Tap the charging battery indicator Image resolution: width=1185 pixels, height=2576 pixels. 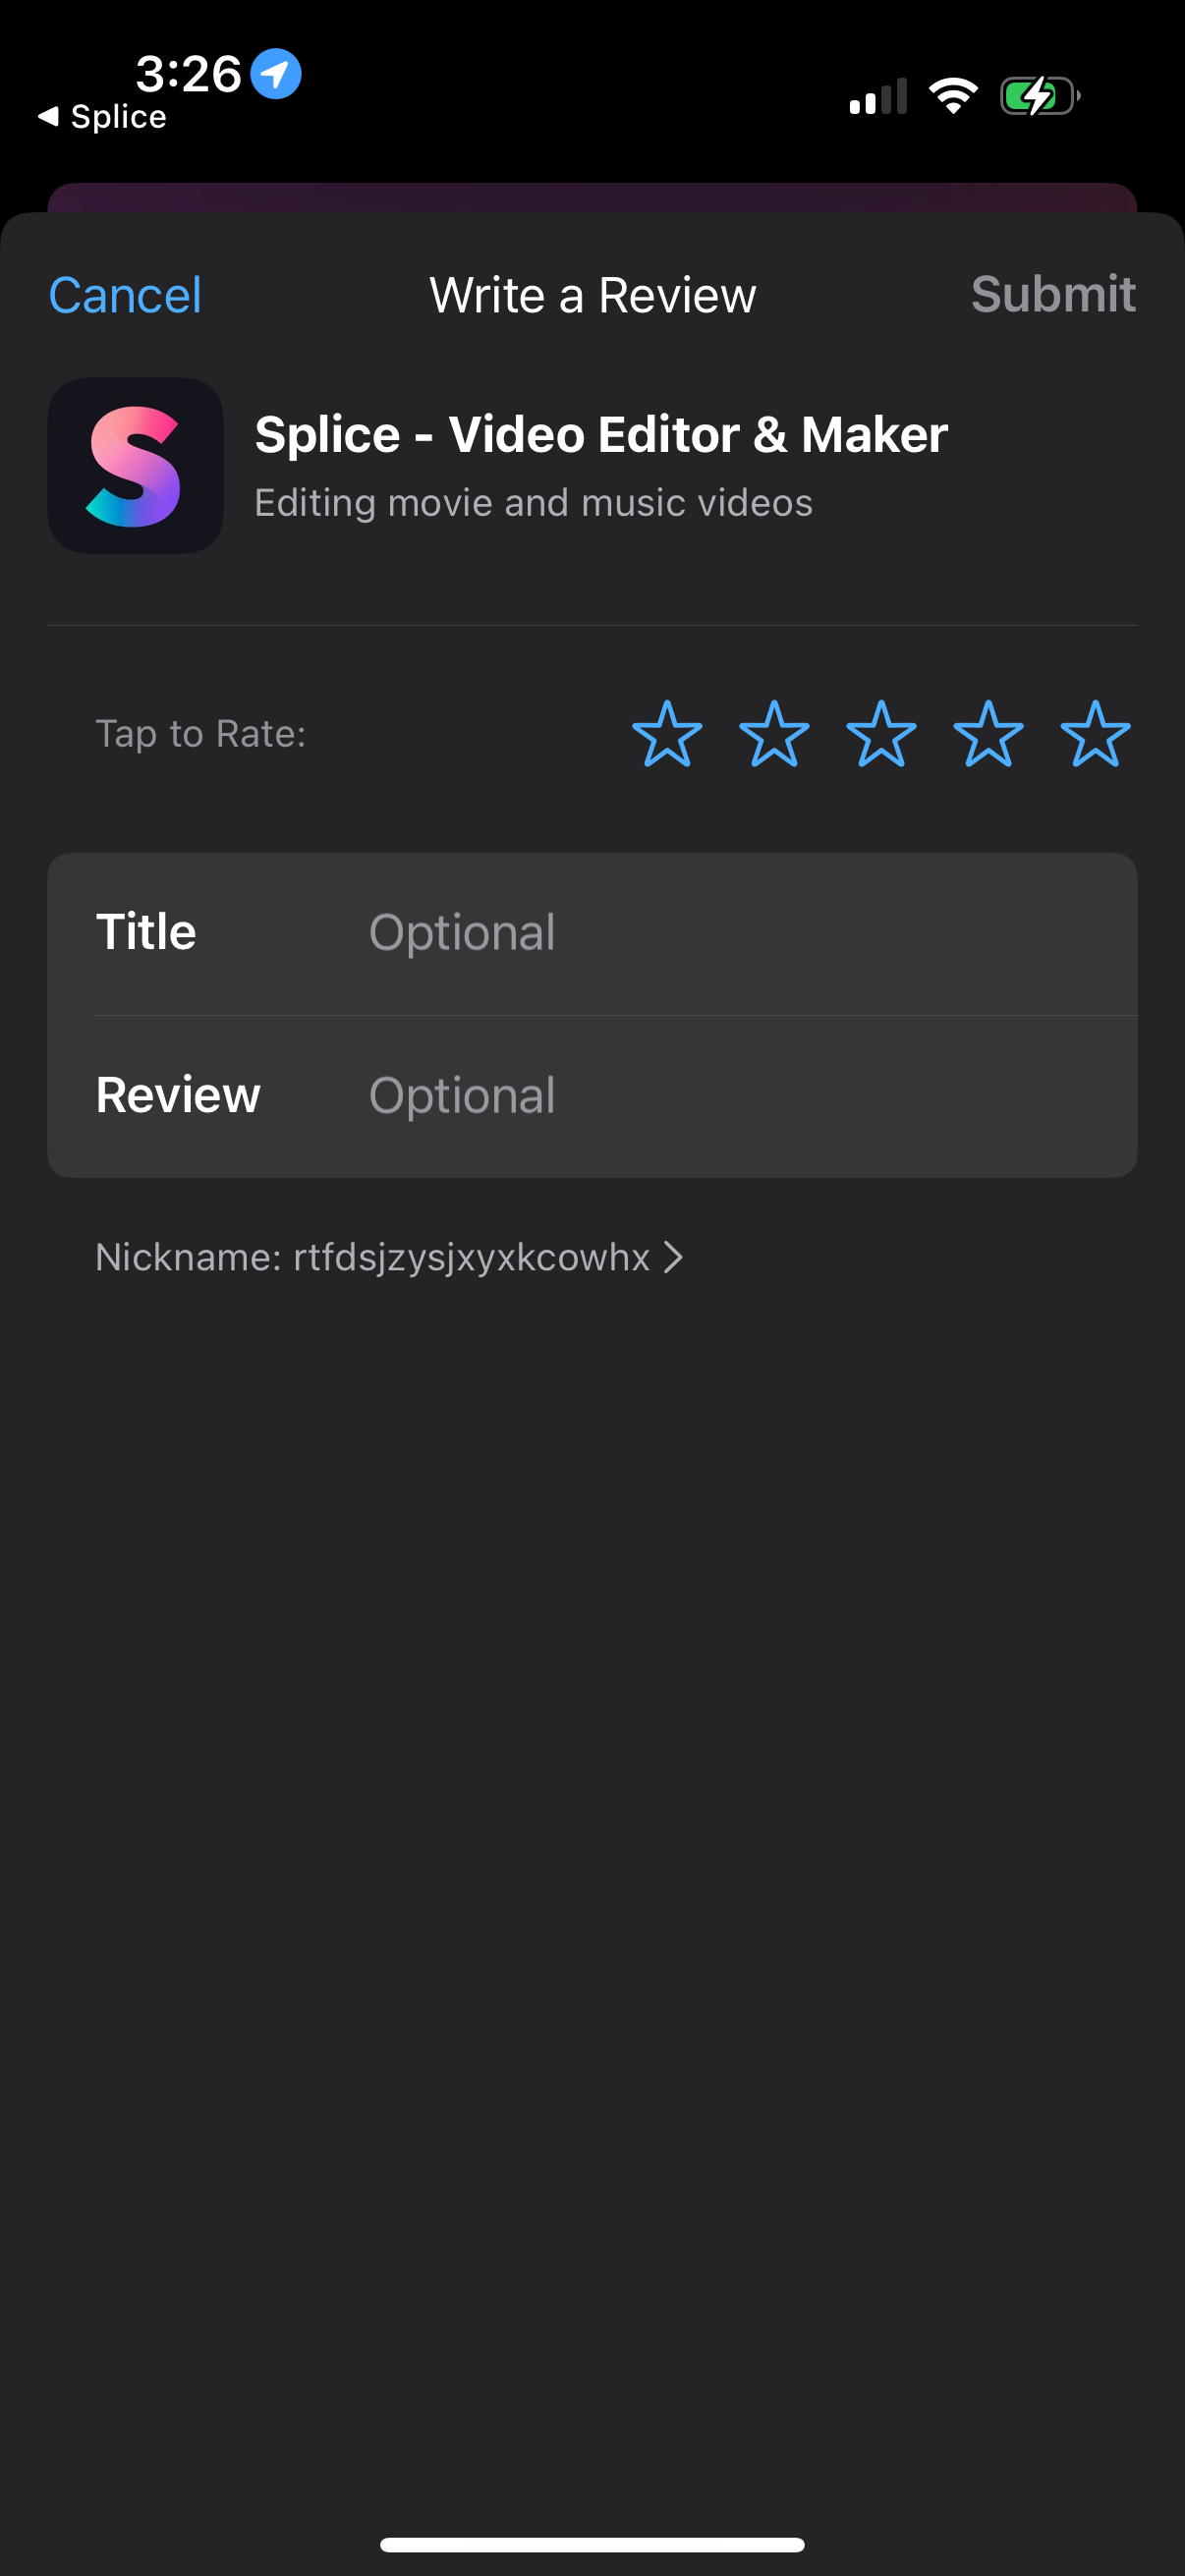tap(1039, 94)
